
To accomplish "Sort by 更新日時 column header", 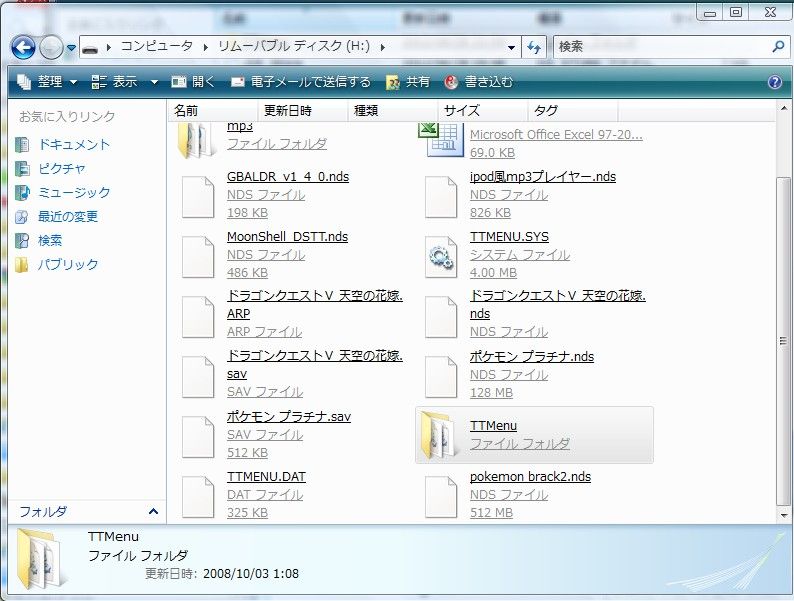I will (303, 110).
